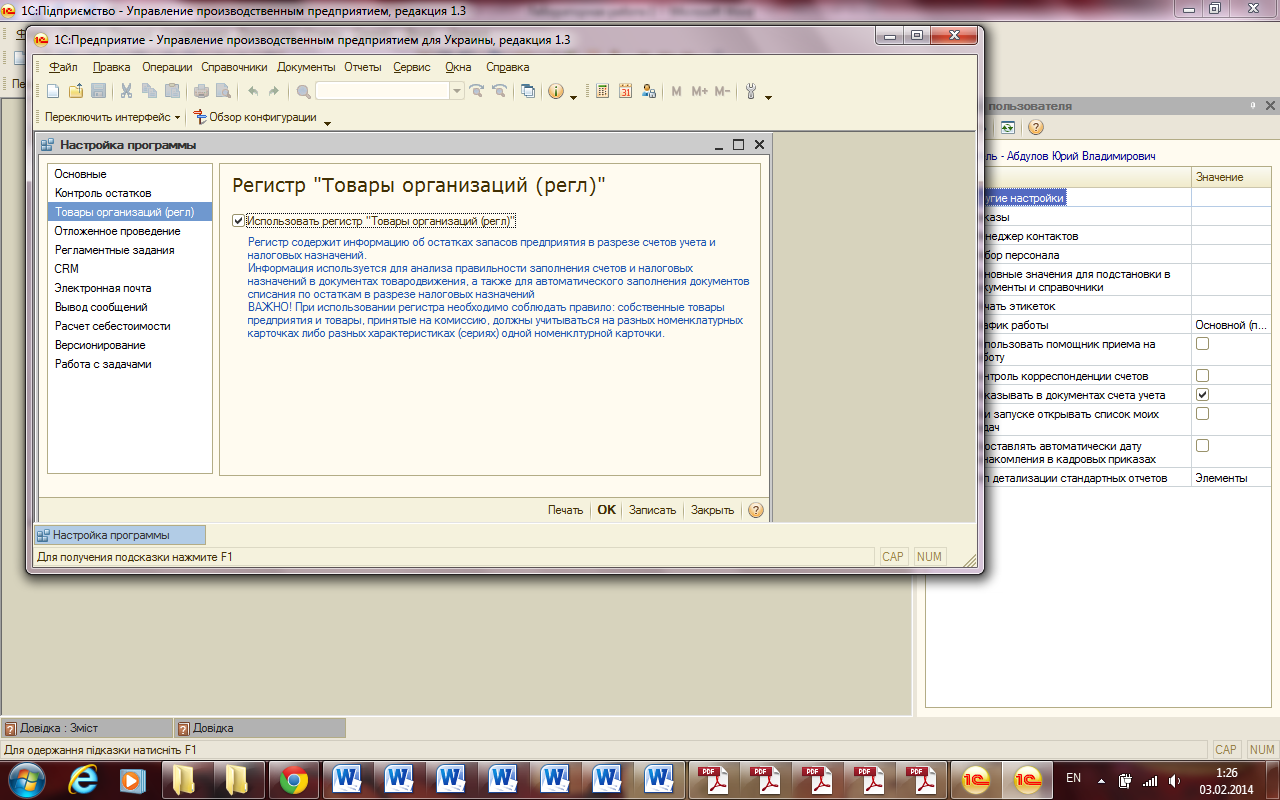1280x800 pixels.
Task: Select Электронная почта section
Action: click(x=130, y=288)
